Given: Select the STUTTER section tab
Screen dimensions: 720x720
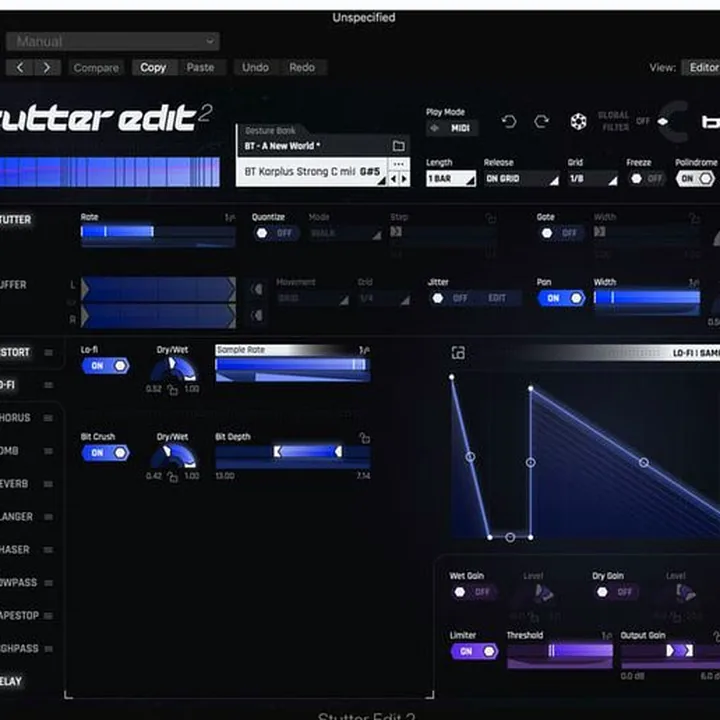Looking at the screenshot, I should coord(16,219).
